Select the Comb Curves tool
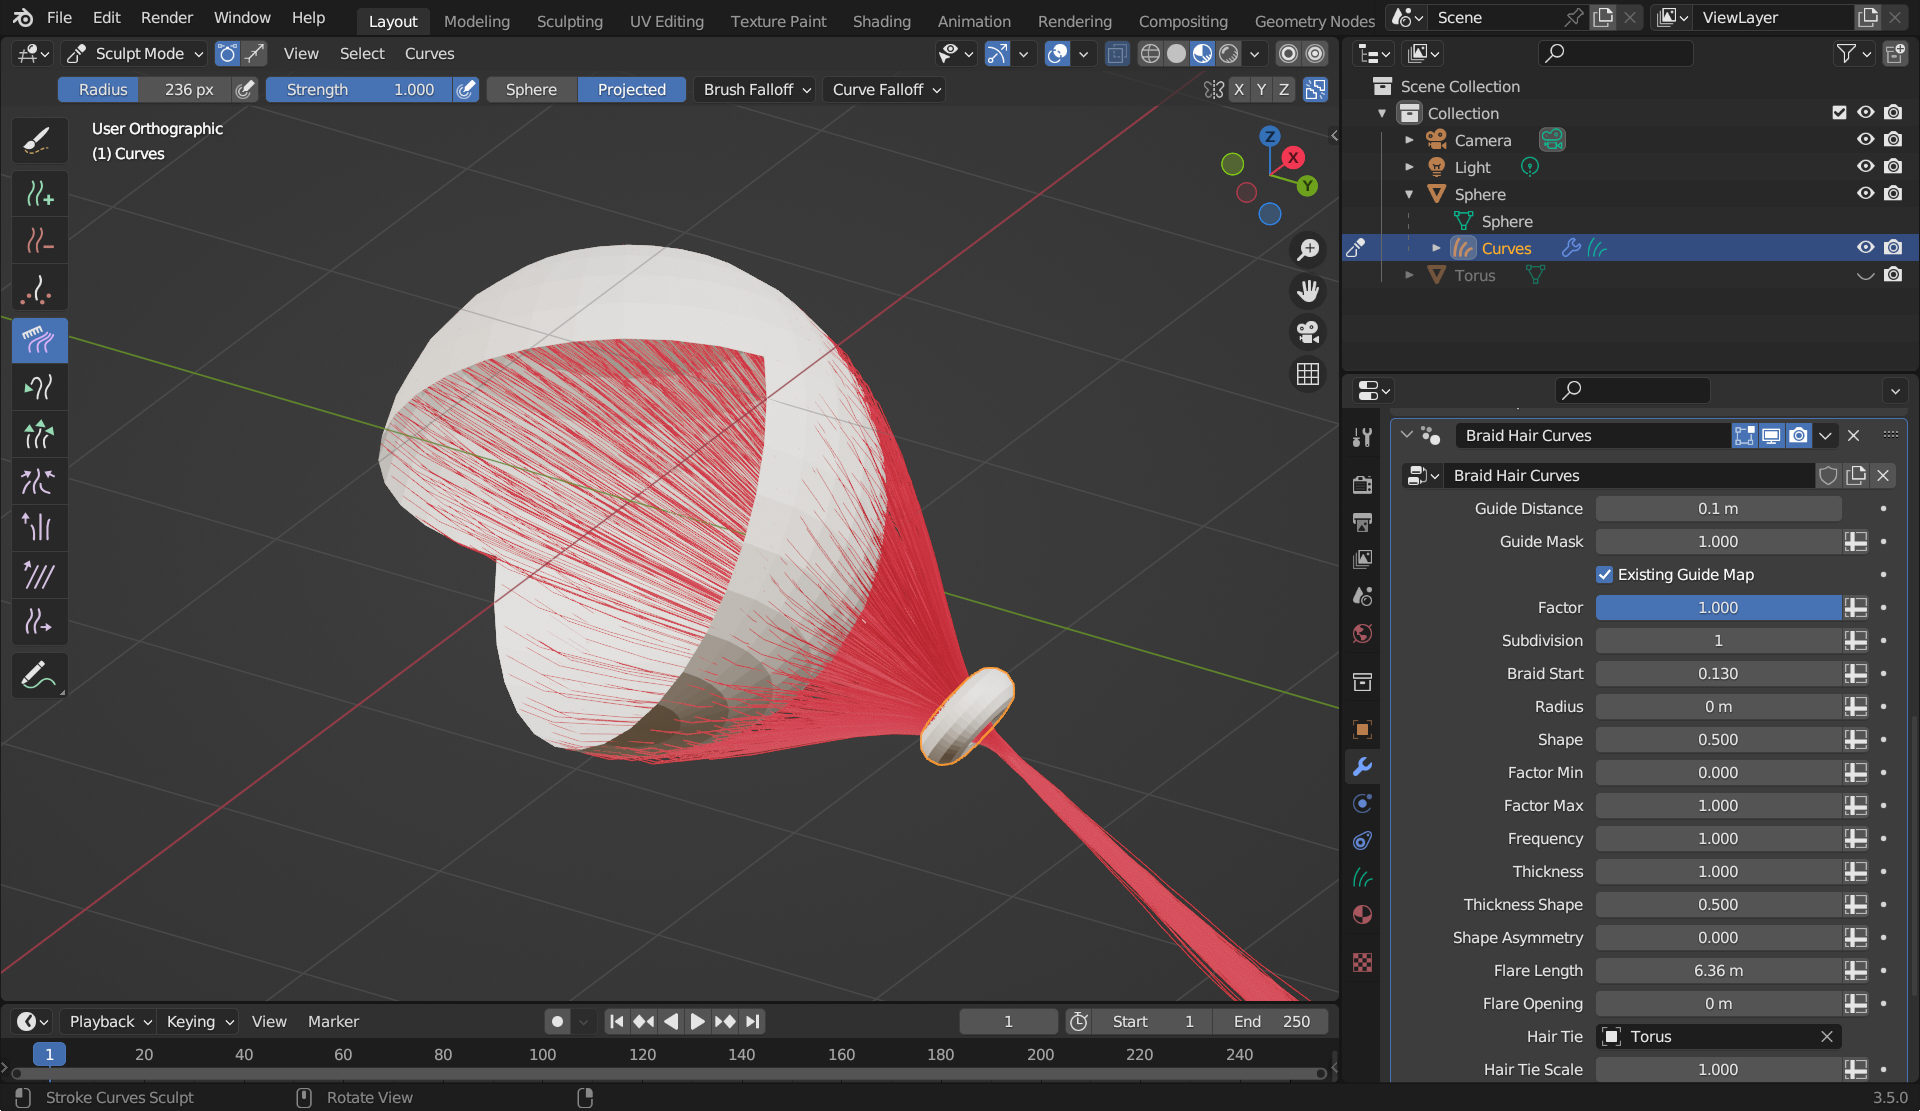The width and height of the screenshot is (1920, 1111). (x=39, y=340)
